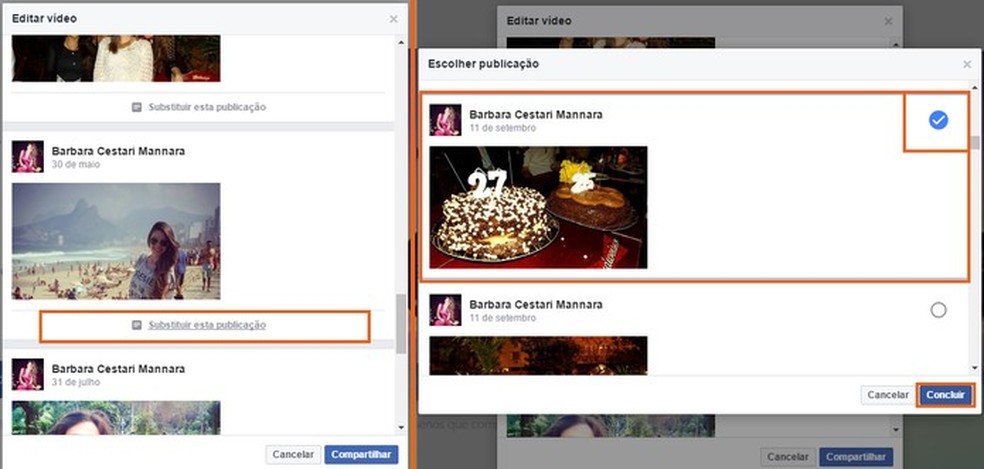984x469 pixels.
Task: Open the top photo of two women
Action: [x=116, y=58]
